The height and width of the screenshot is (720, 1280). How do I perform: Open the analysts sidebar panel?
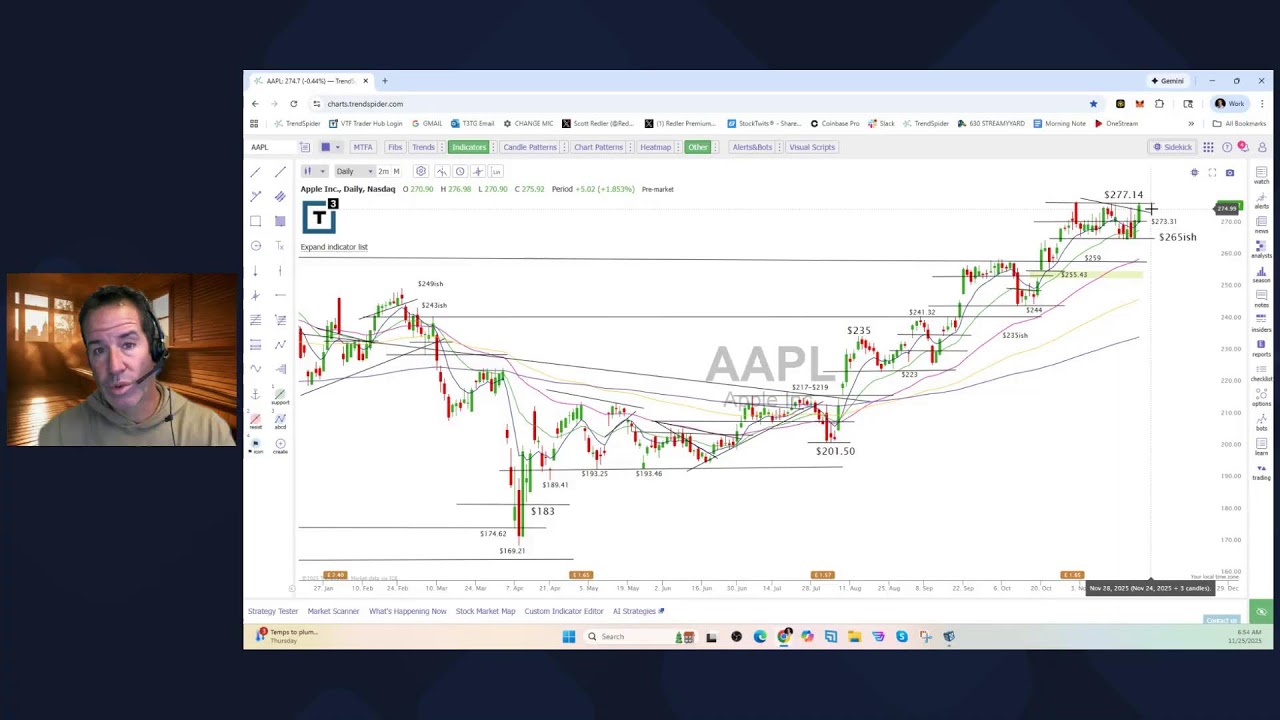point(1261,250)
